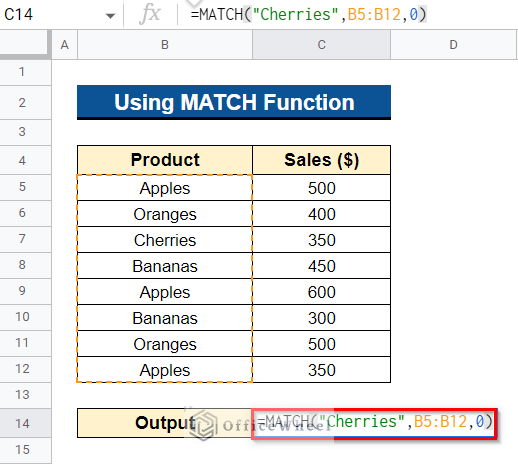Click the select-all corner box
Screen dimensions: 518x464
tap(24, 44)
